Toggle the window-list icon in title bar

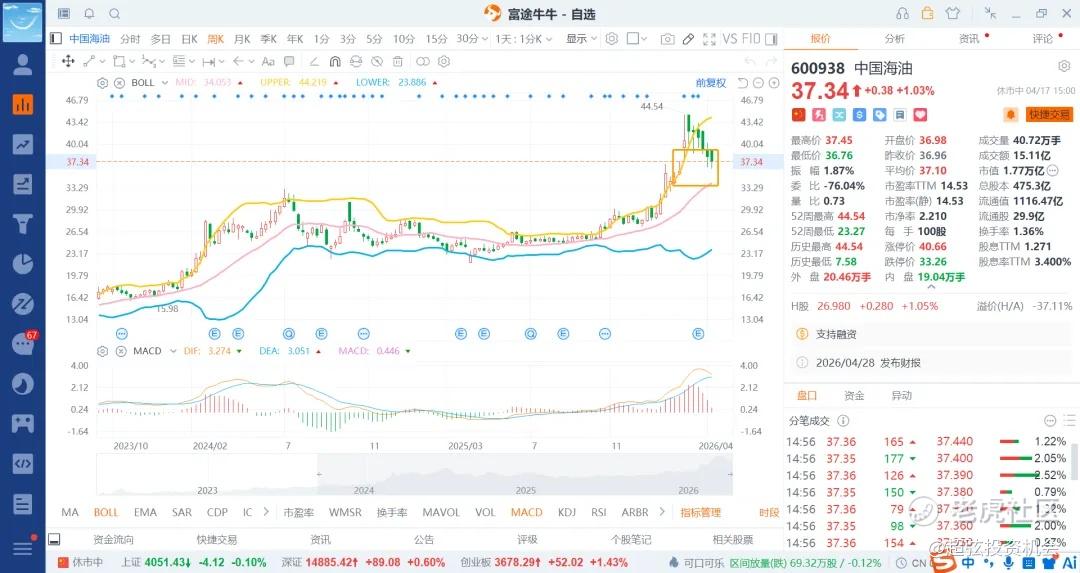[x=64, y=14]
